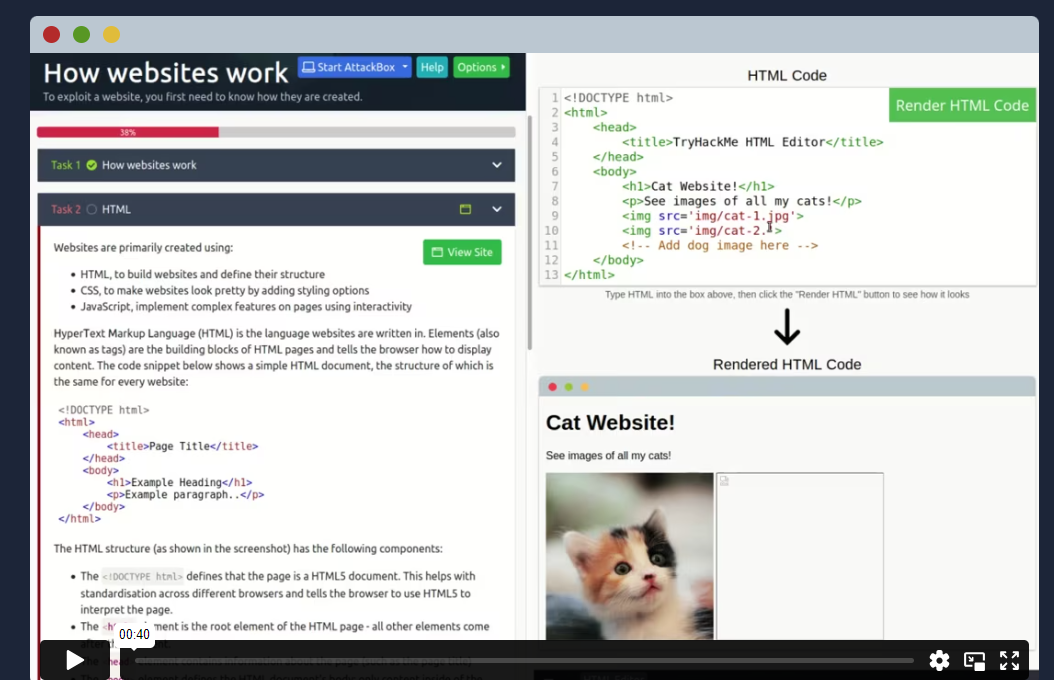Click the 38% room progress bar

click(276, 132)
